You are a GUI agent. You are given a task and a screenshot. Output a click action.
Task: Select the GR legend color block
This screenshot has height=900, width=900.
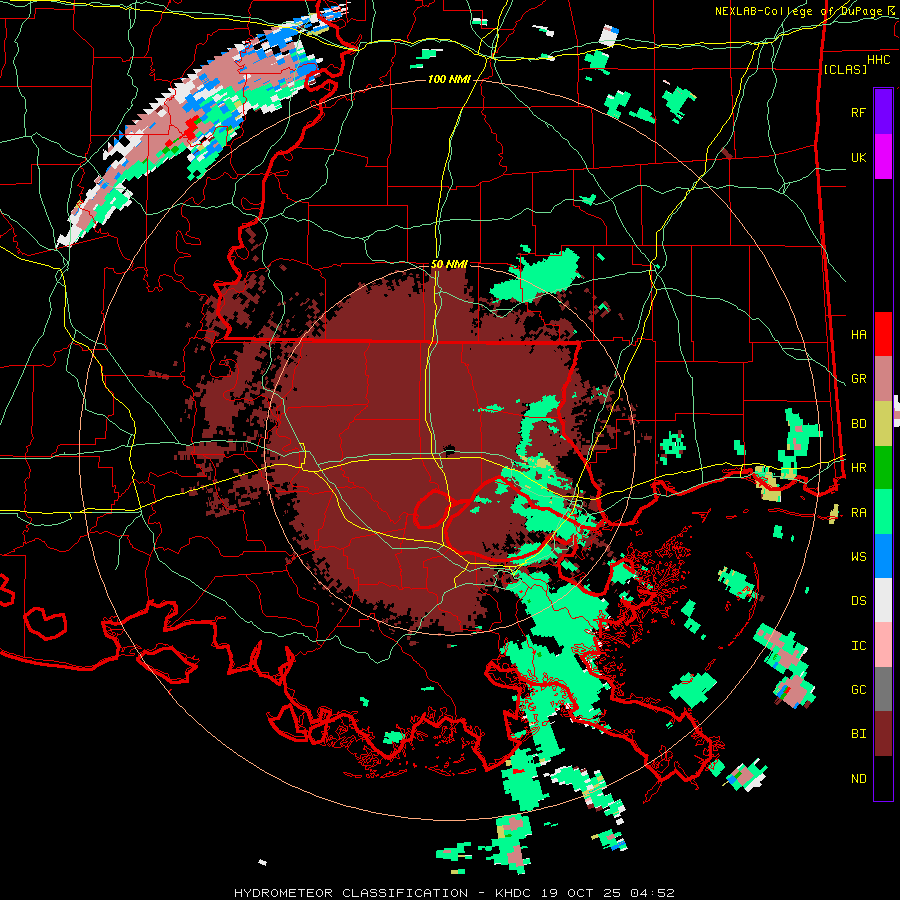(883, 379)
